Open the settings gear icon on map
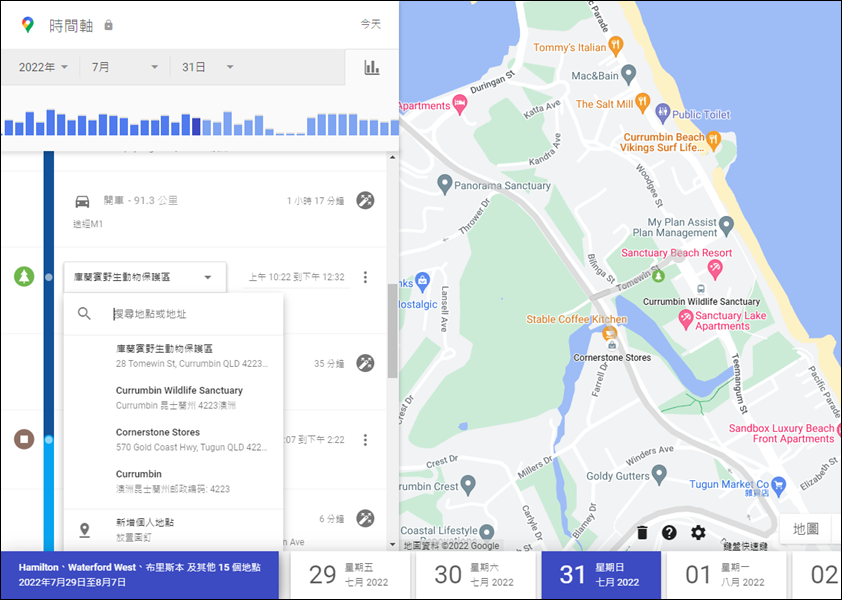The height and width of the screenshot is (600, 842). tap(698, 532)
